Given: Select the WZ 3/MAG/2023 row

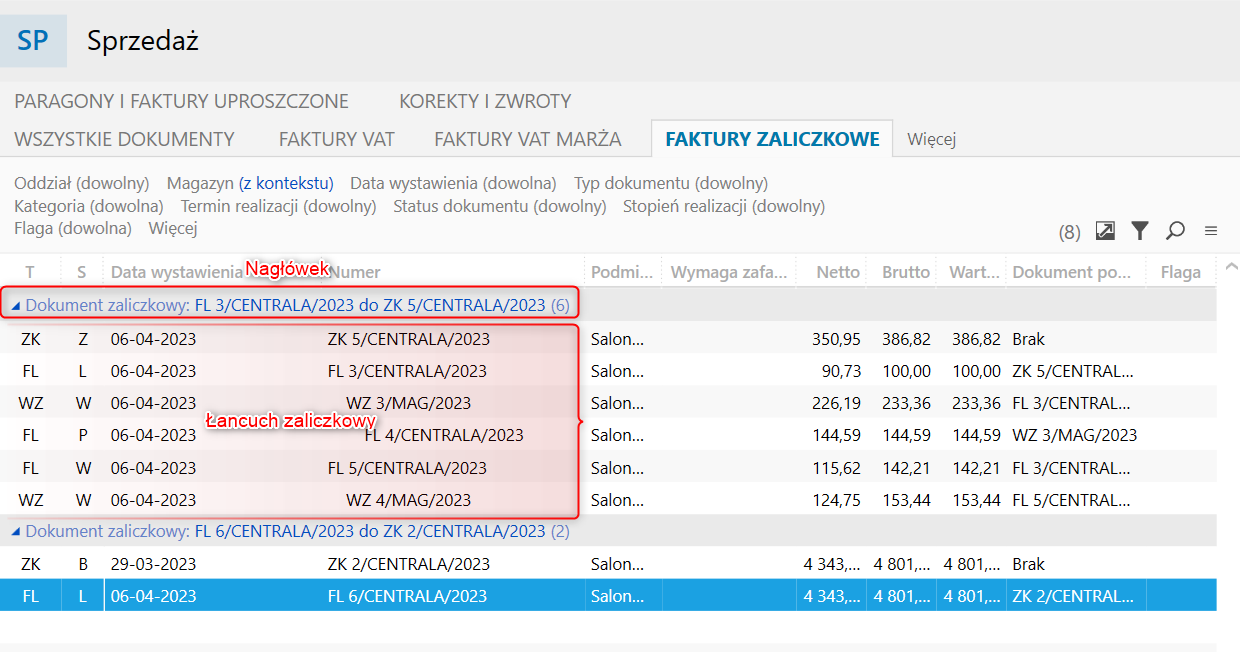Looking at the screenshot, I should click(608, 403).
